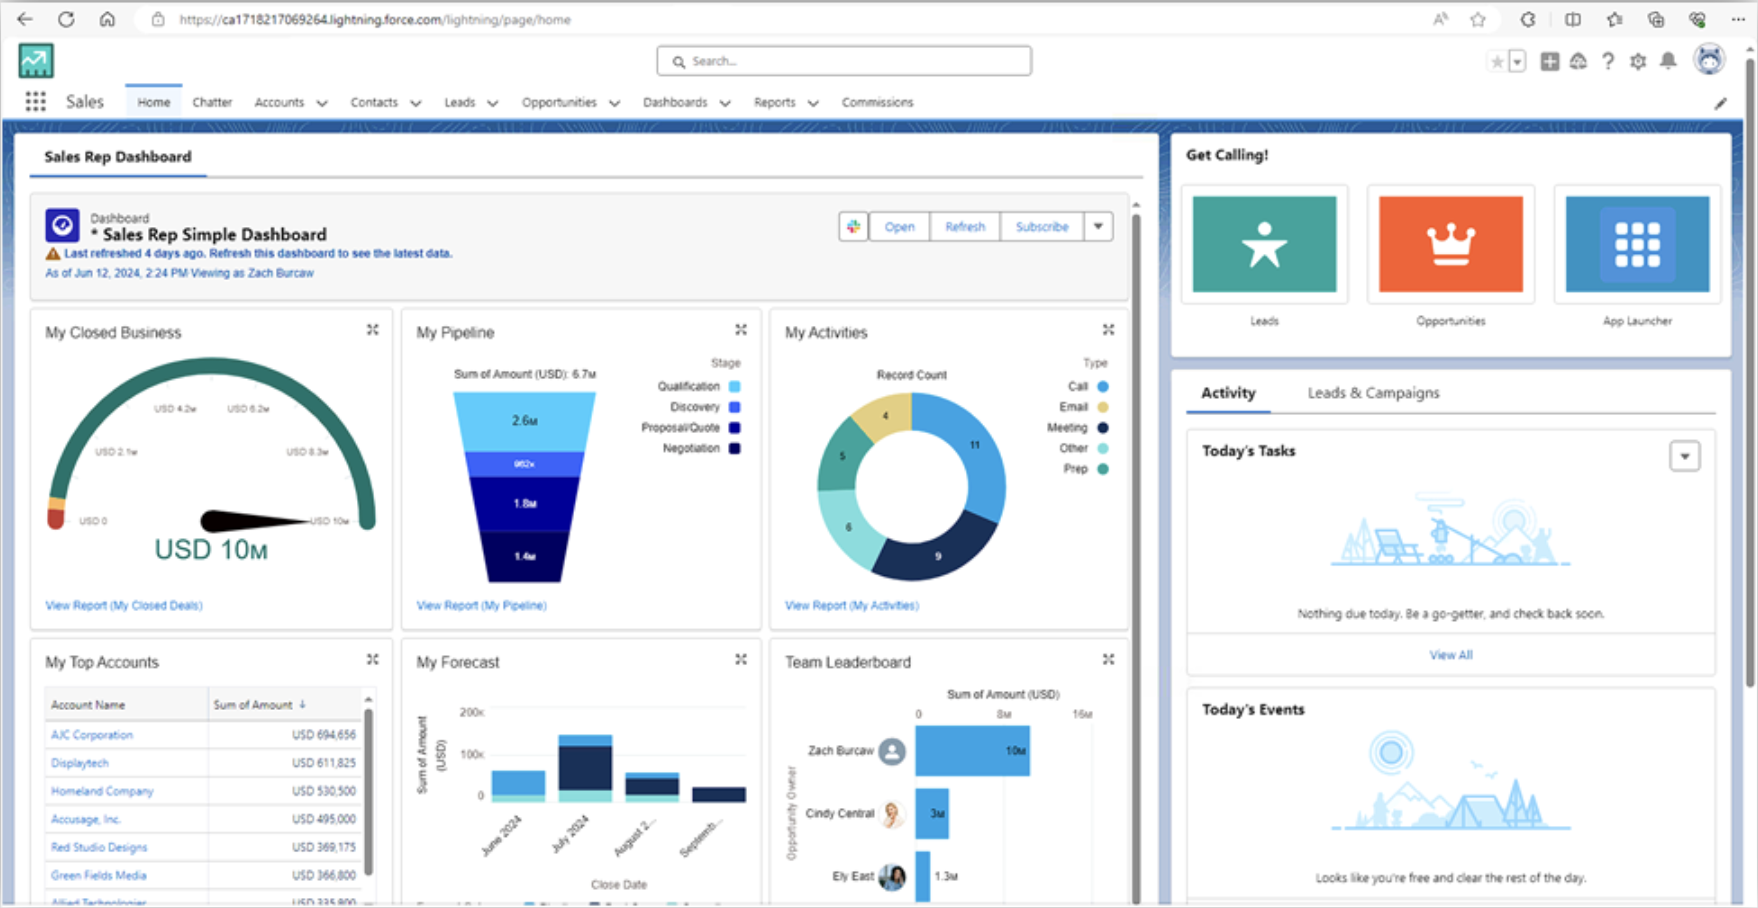Refresh the dashboard
Viewport: 1758px width, 908px height.
pyautogui.click(x=965, y=227)
